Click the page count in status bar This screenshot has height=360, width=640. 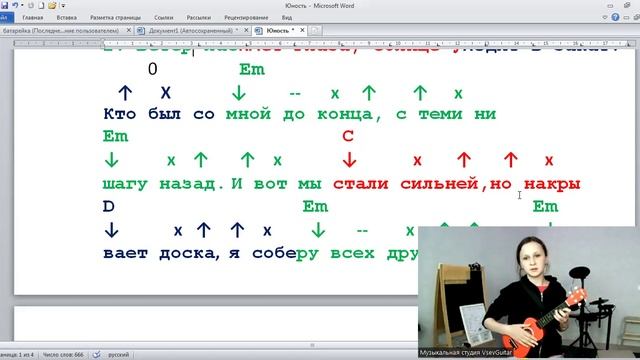[17, 355]
